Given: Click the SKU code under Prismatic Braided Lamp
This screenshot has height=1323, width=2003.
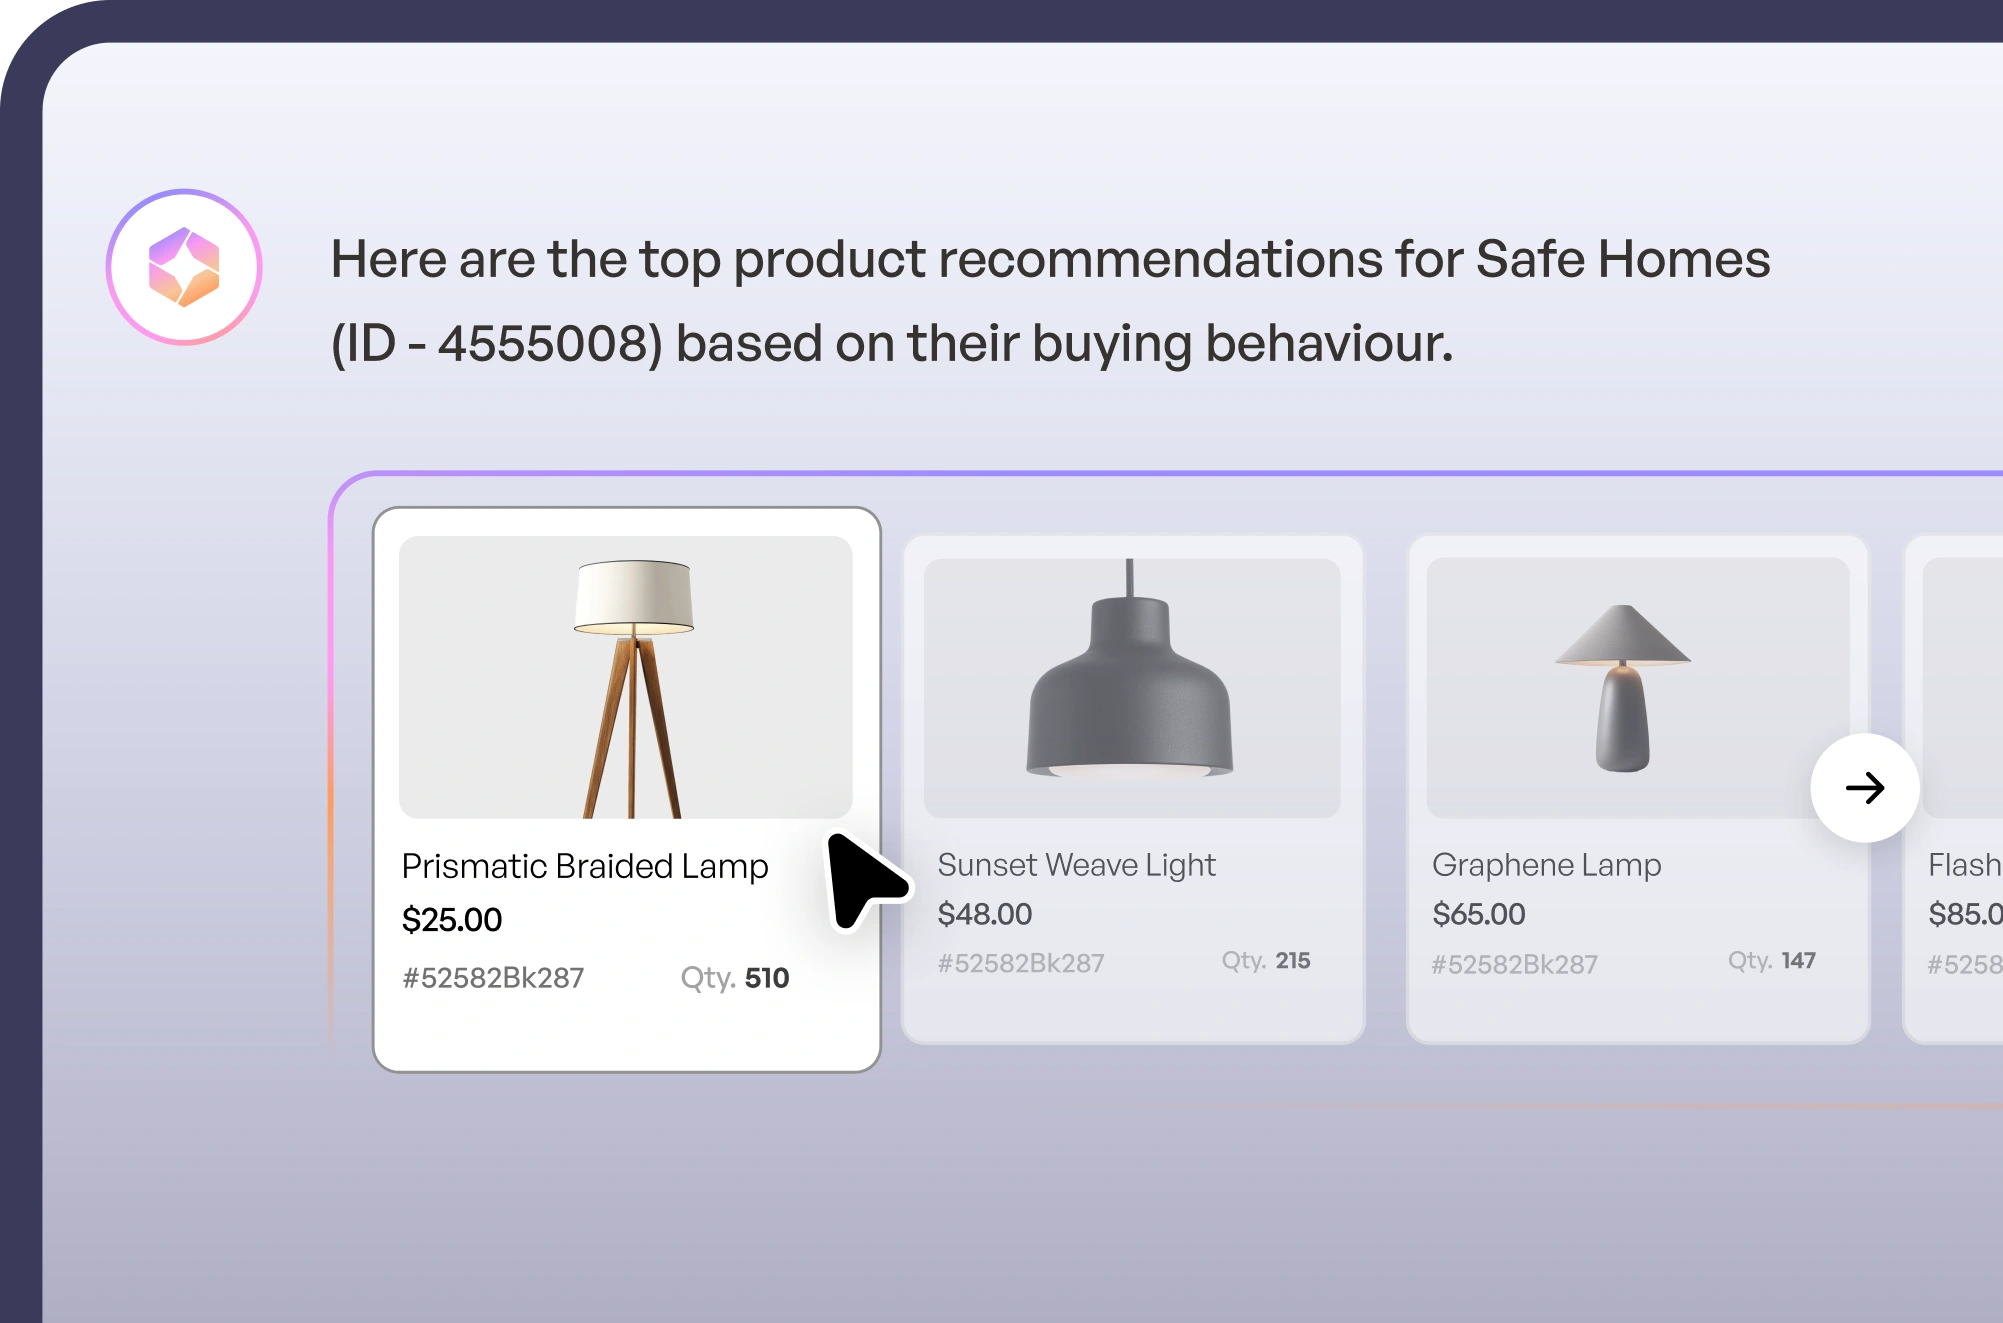Looking at the screenshot, I should pos(493,978).
